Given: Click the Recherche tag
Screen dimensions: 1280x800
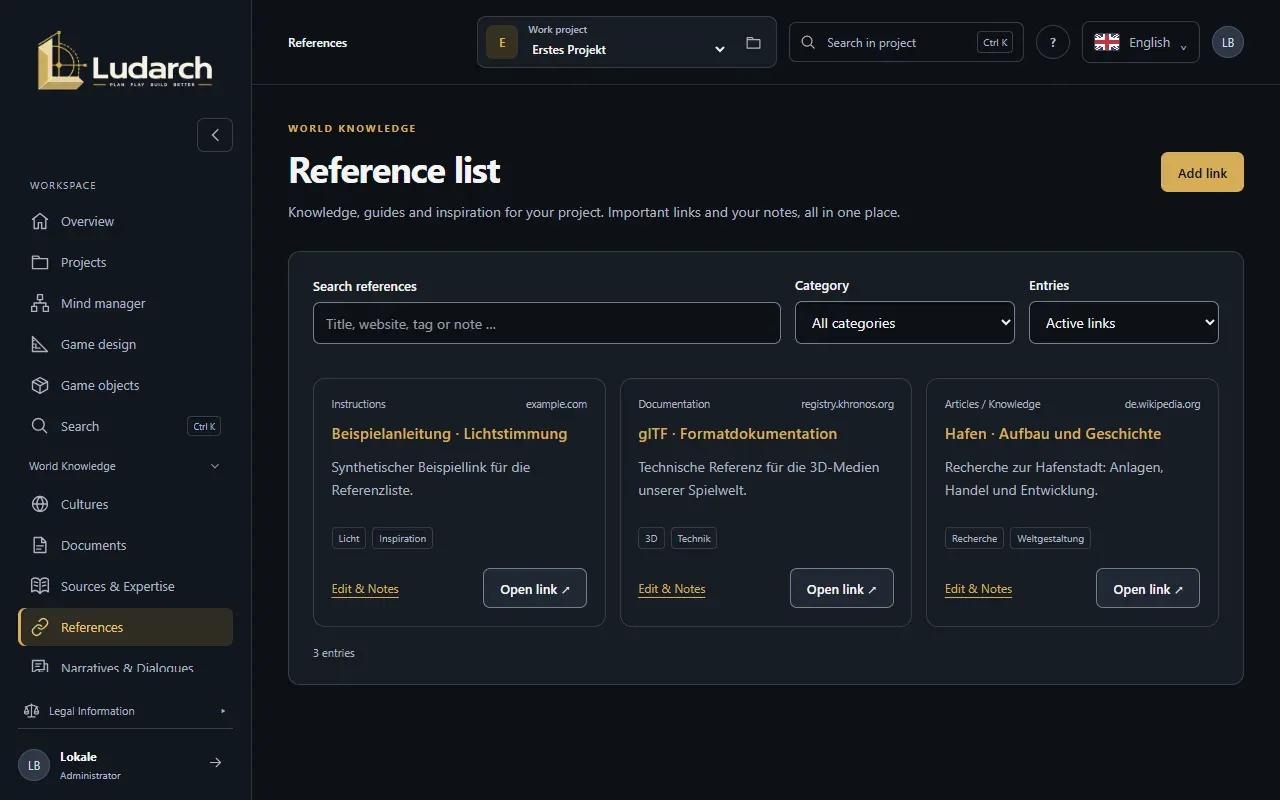Looking at the screenshot, I should [975, 538].
